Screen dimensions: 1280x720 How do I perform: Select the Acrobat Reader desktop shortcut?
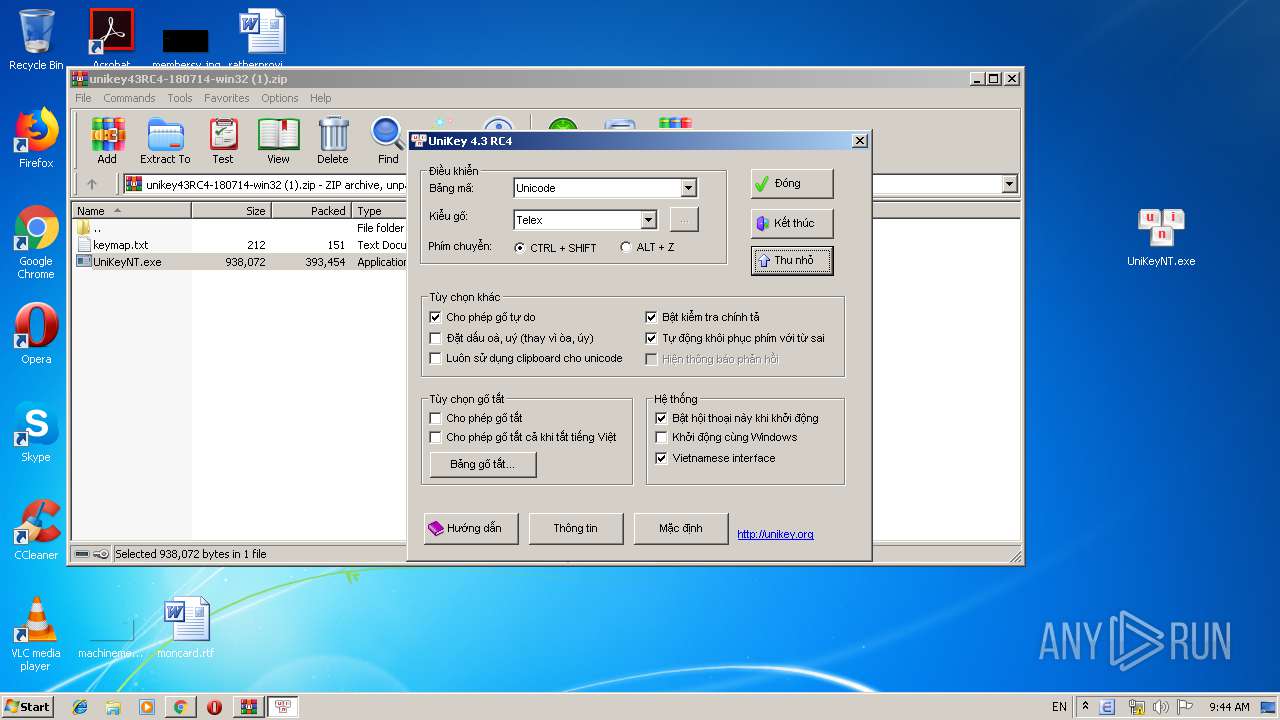click(111, 40)
